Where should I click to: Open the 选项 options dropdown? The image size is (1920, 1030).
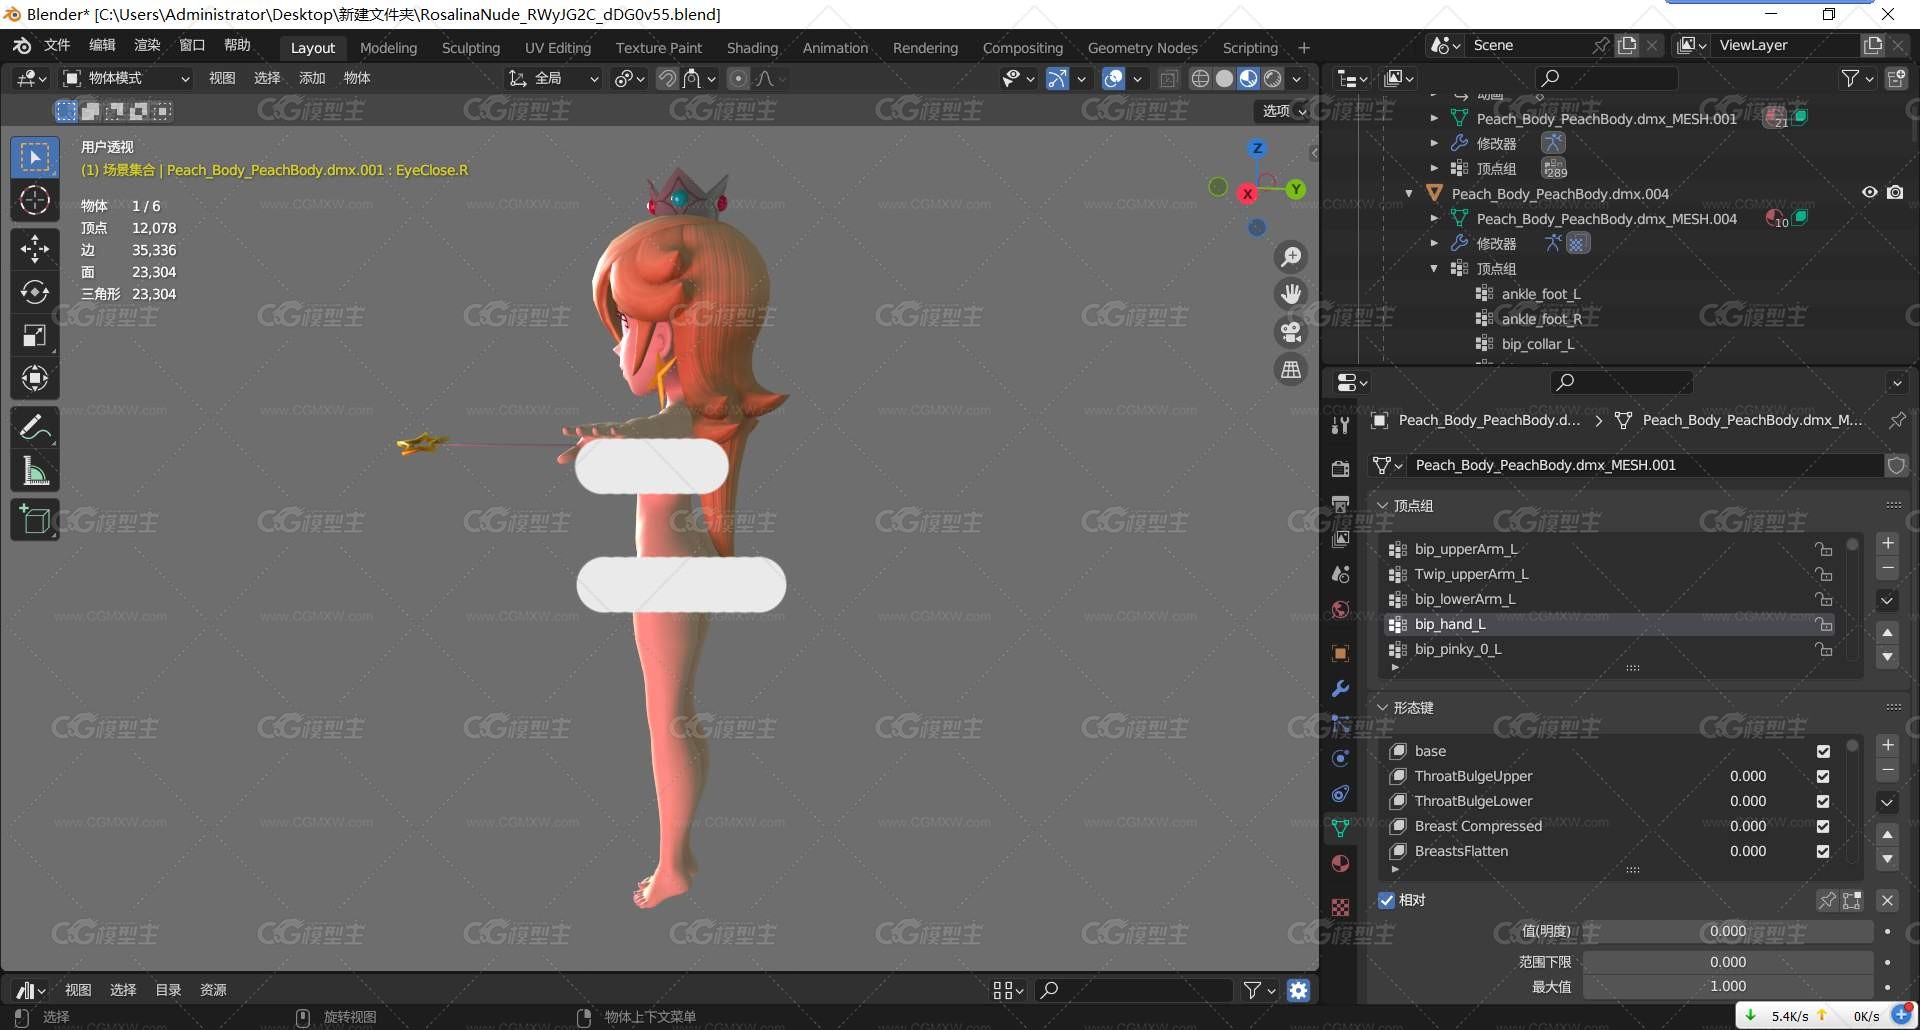[1283, 111]
